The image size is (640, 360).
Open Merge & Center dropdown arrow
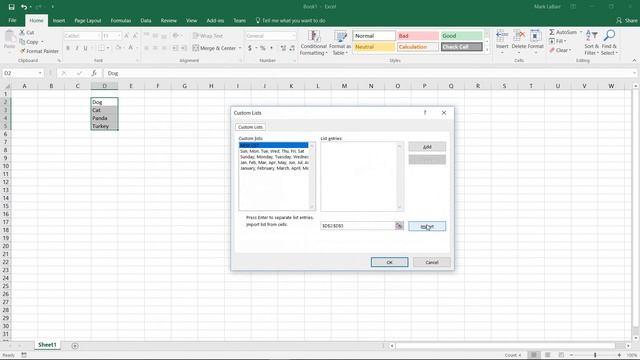240,48
